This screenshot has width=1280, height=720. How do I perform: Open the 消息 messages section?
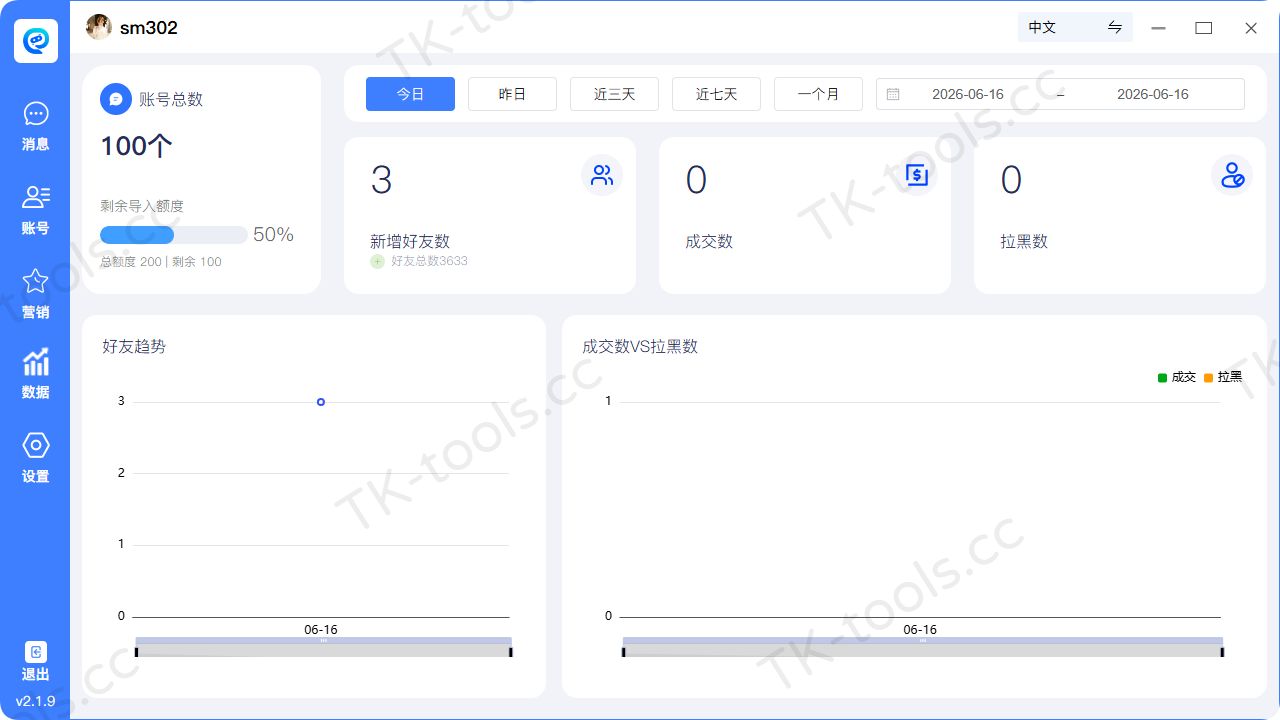35,126
